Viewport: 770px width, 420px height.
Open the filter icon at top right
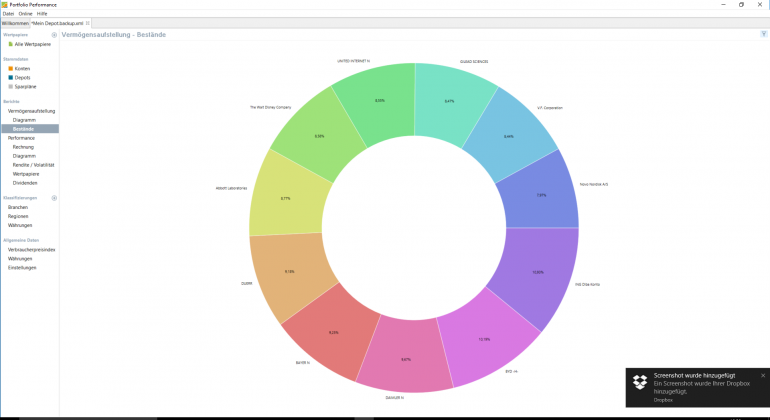click(x=764, y=34)
